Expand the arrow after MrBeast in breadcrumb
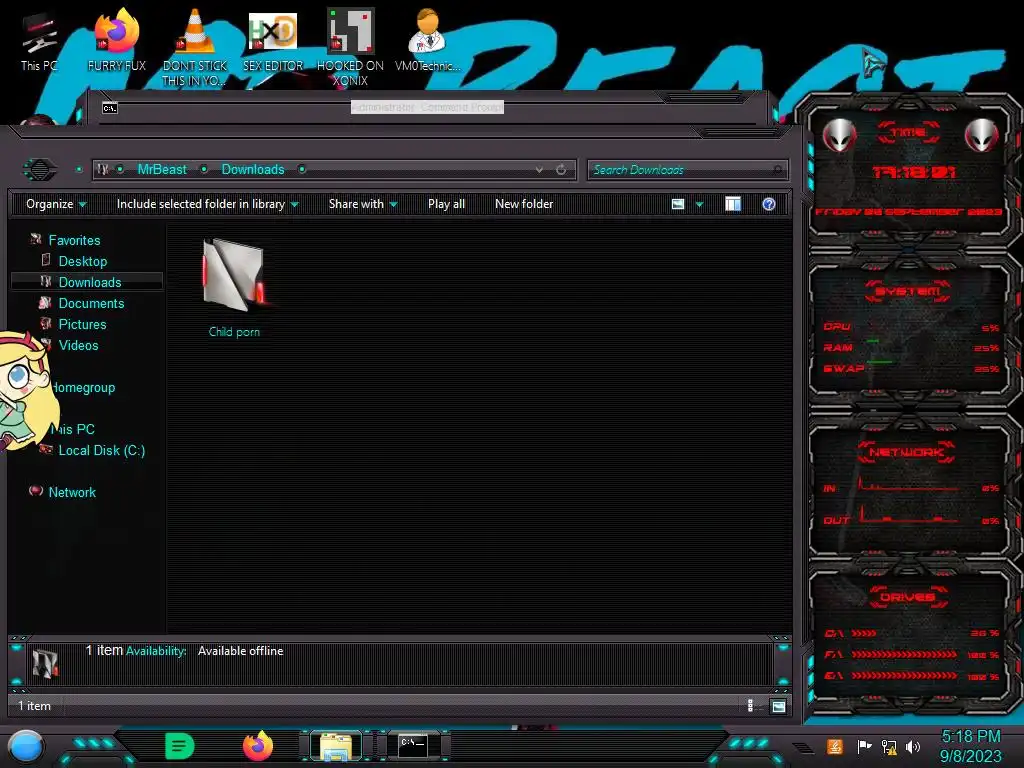This screenshot has height=768, width=1024. tap(204, 170)
